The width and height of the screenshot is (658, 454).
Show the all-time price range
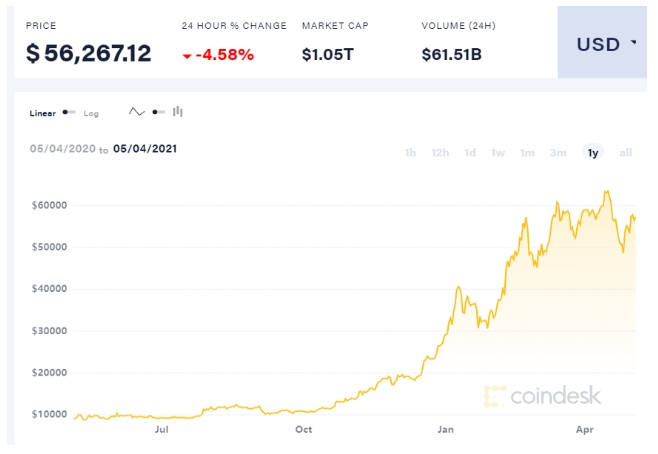pos(626,152)
